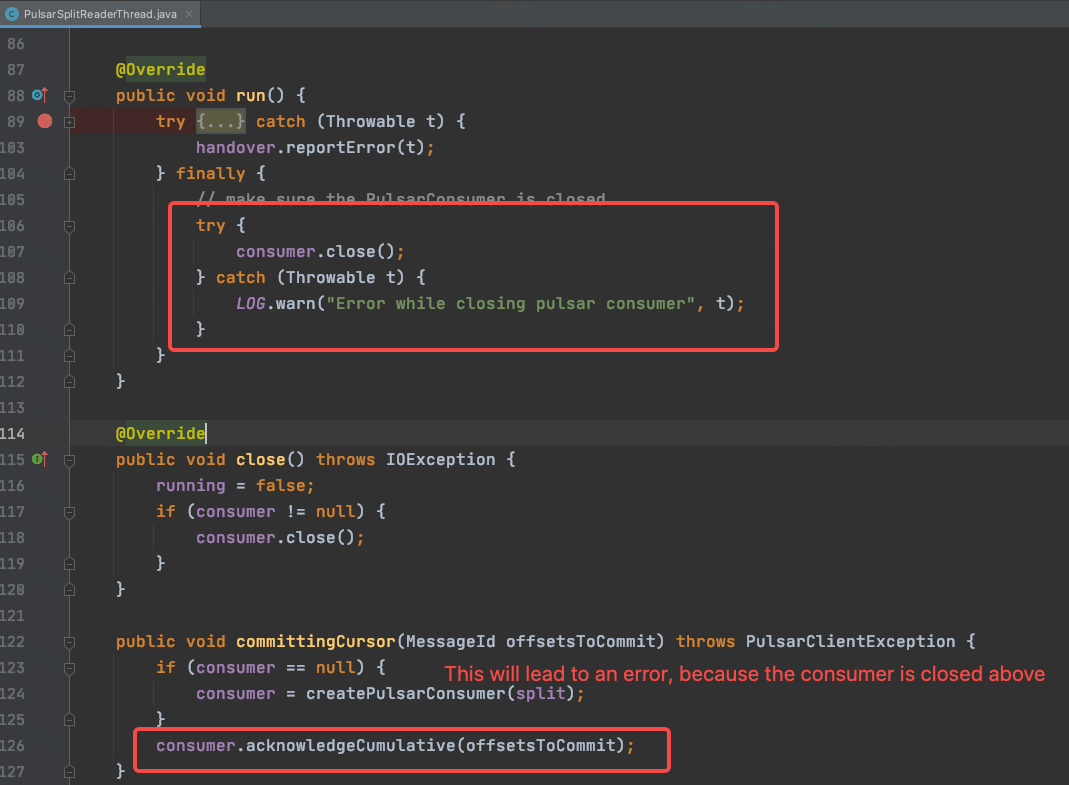Select the PulsarSplitReaderThread.java tab
Viewport: 1069px width, 785px height.
click(x=100, y=14)
